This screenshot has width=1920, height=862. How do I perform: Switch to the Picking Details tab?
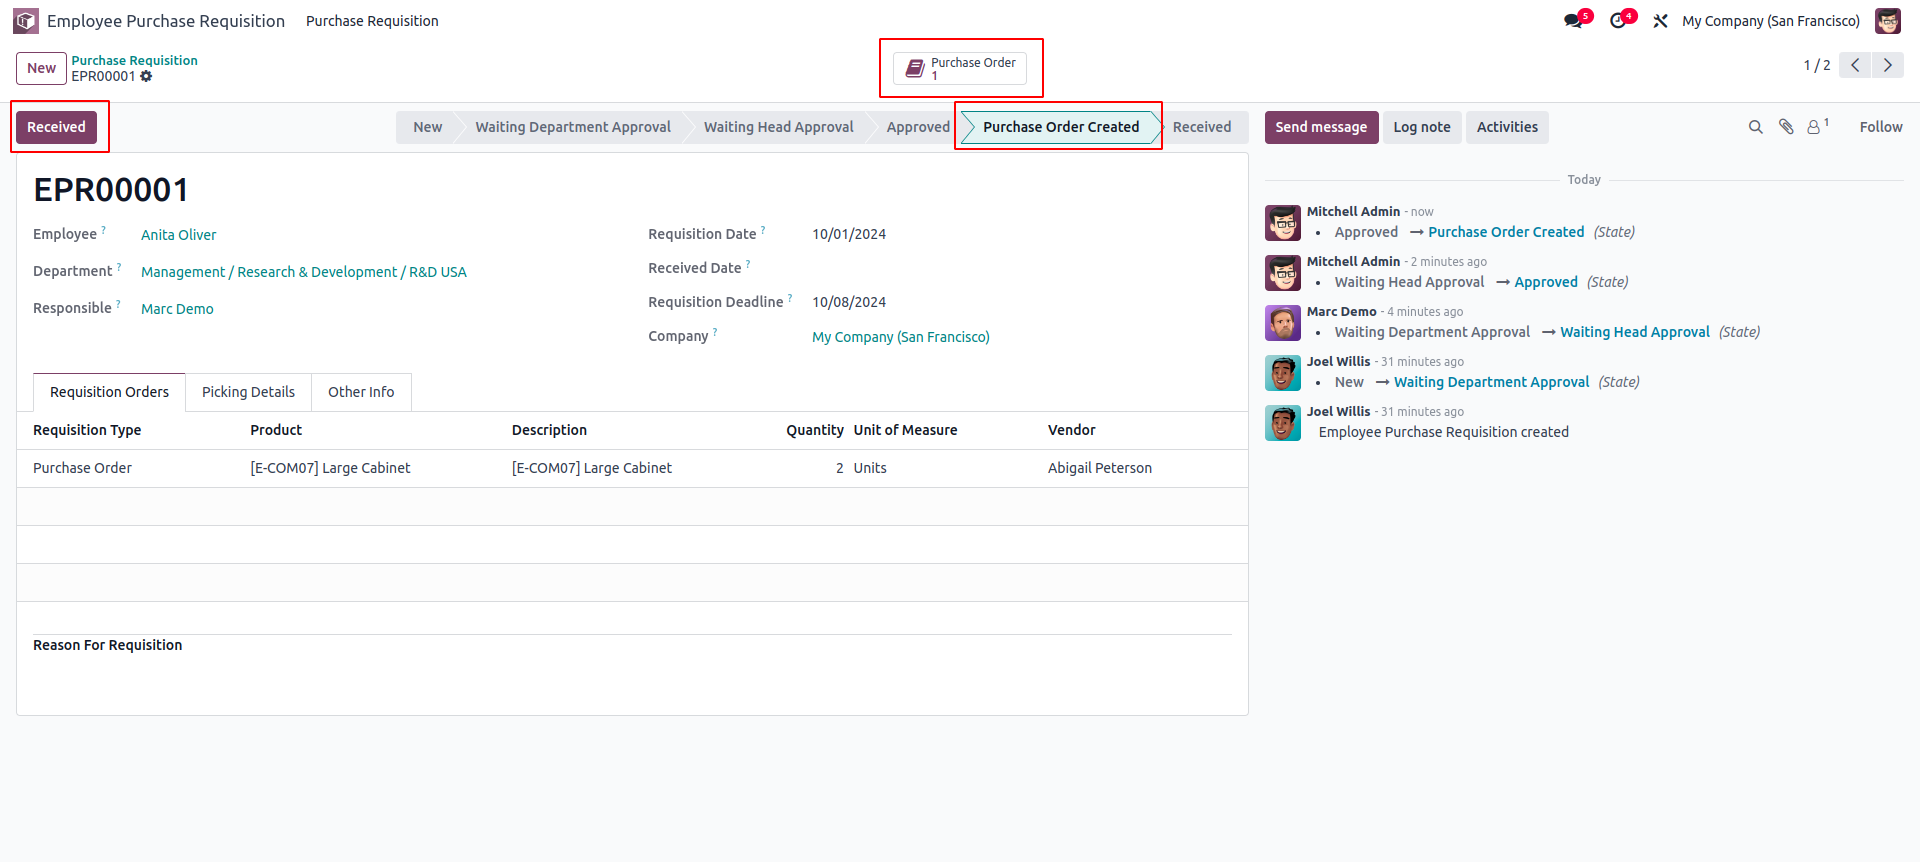tap(248, 392)
